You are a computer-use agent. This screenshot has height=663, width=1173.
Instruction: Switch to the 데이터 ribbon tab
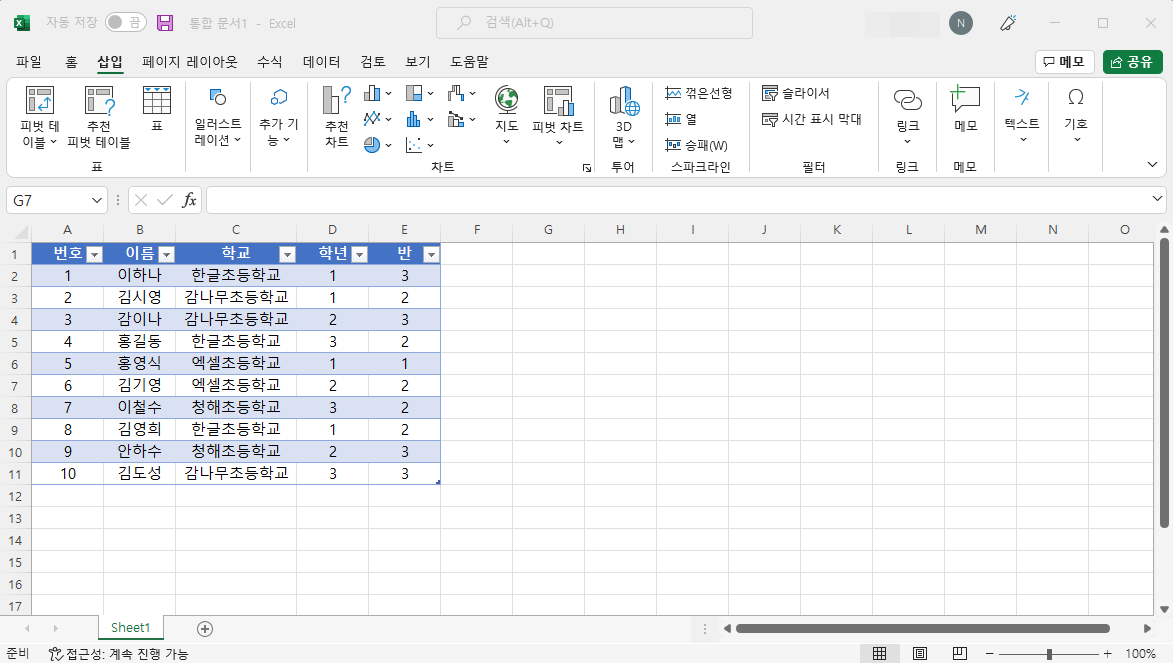[x=319, y=61]
